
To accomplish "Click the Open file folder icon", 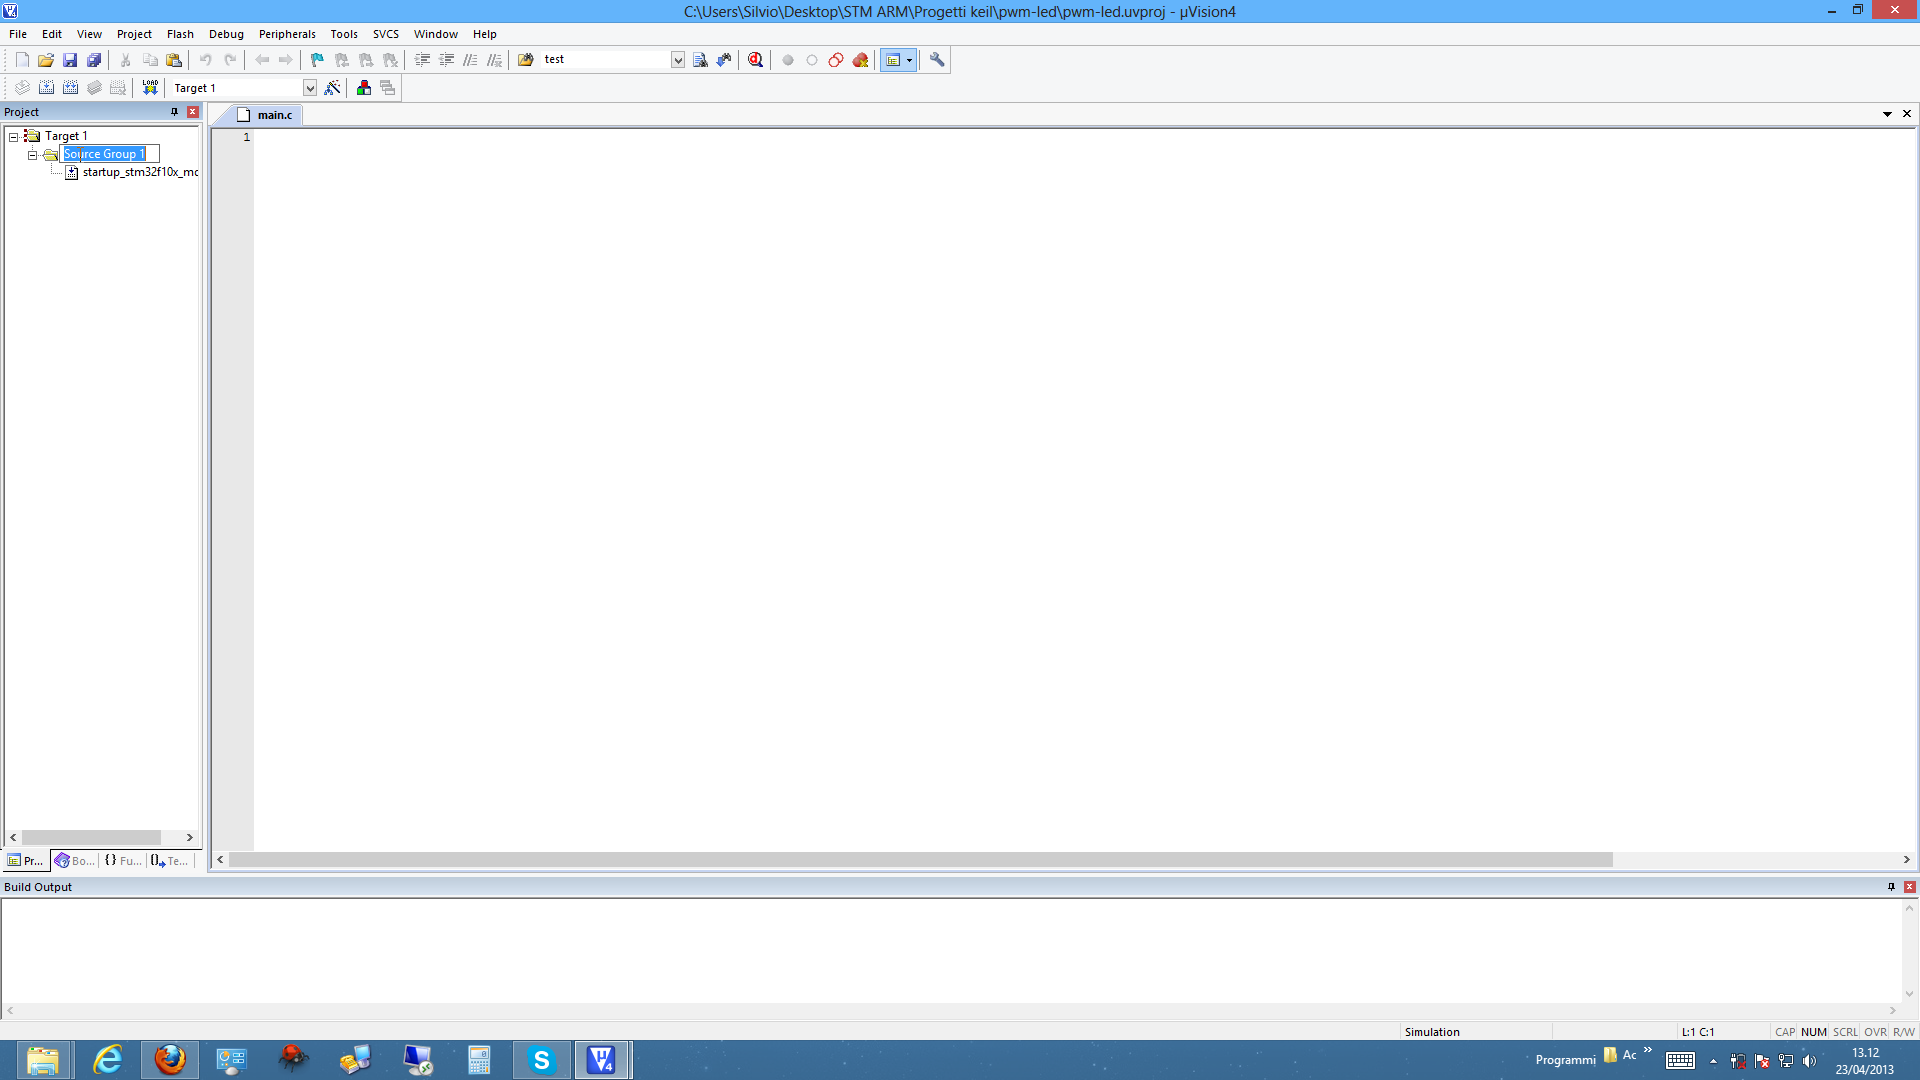I will [x=46, y=60].
